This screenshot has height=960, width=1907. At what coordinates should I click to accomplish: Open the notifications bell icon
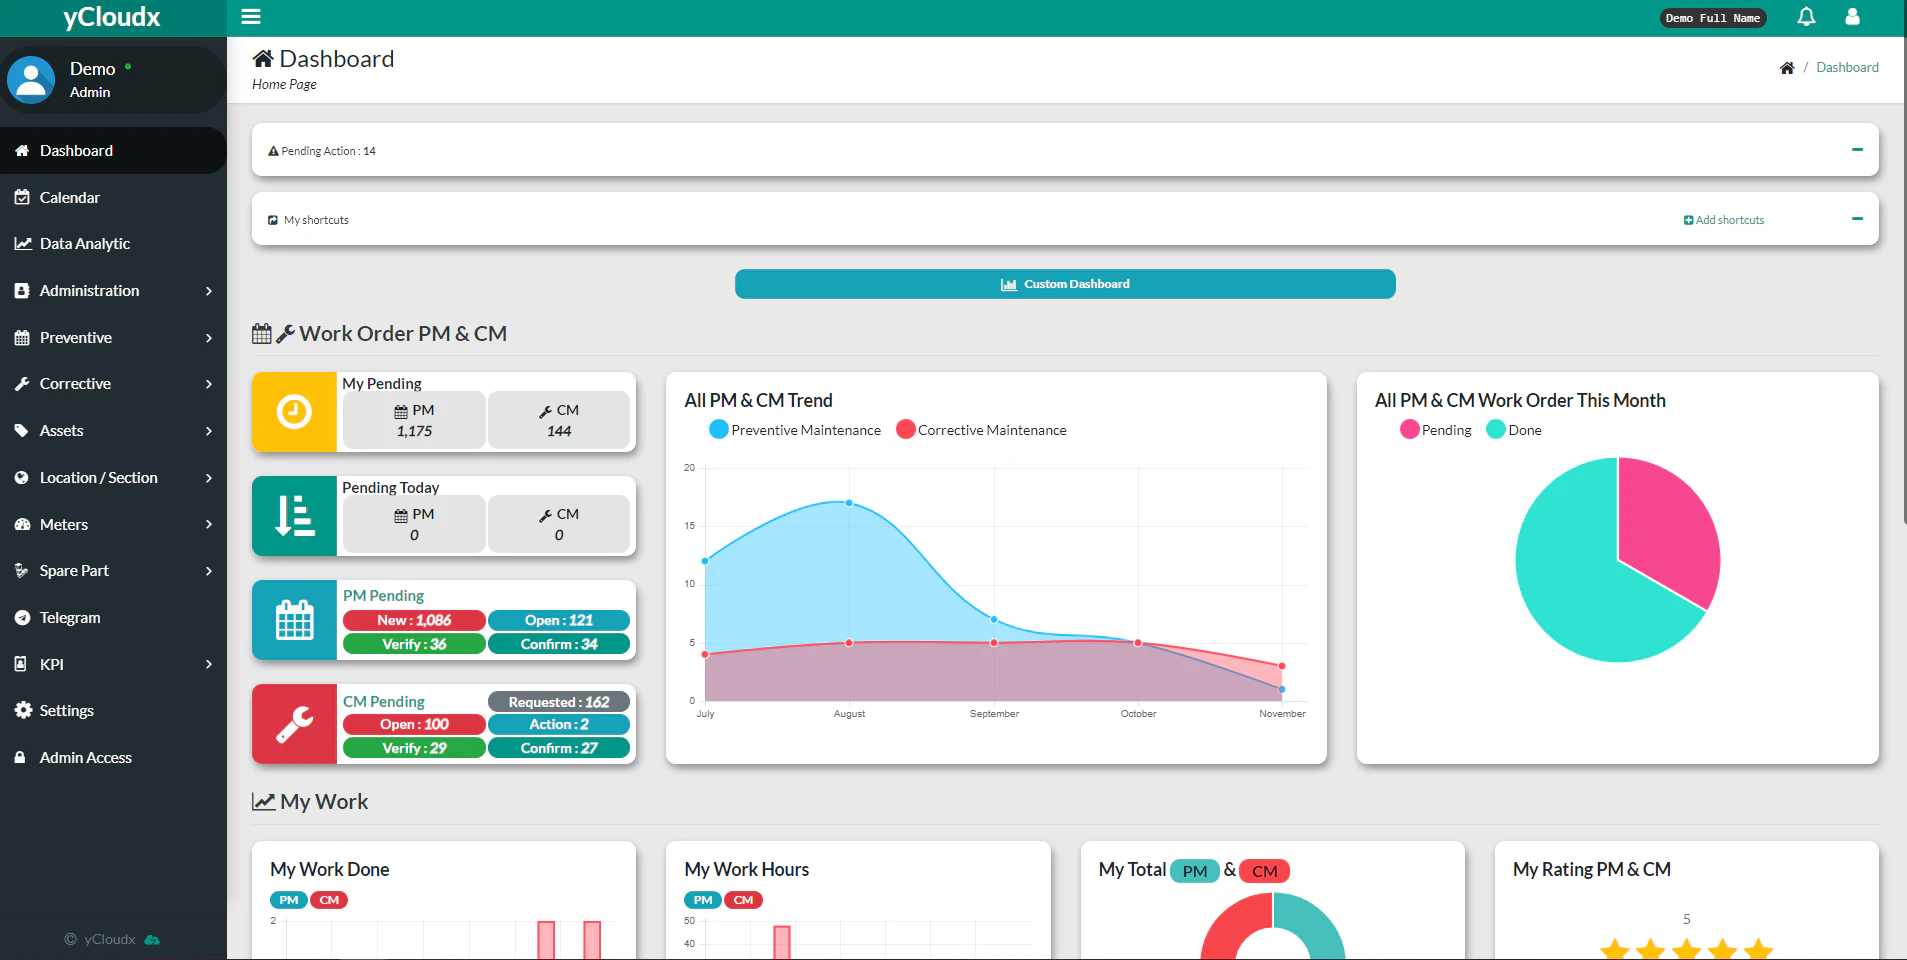pyautogui.click(x=1806, y=17)
